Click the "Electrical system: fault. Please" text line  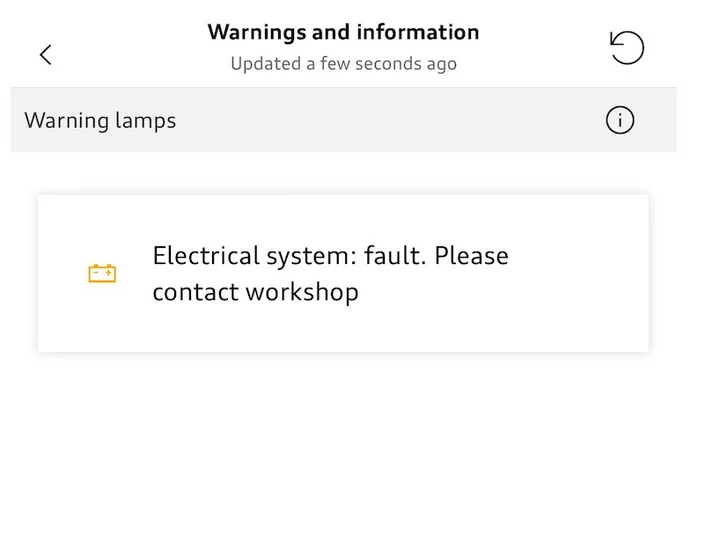pos(330,256)
